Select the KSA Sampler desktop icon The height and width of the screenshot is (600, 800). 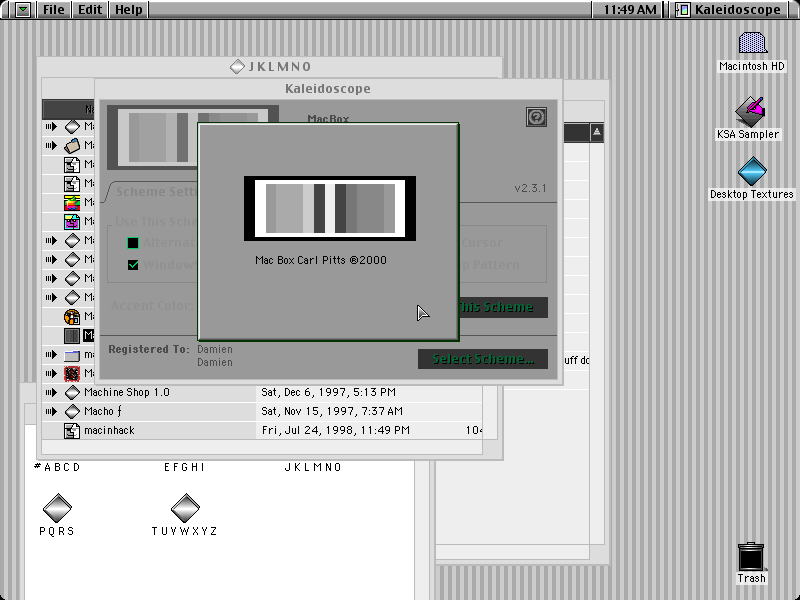click(749, 111)
